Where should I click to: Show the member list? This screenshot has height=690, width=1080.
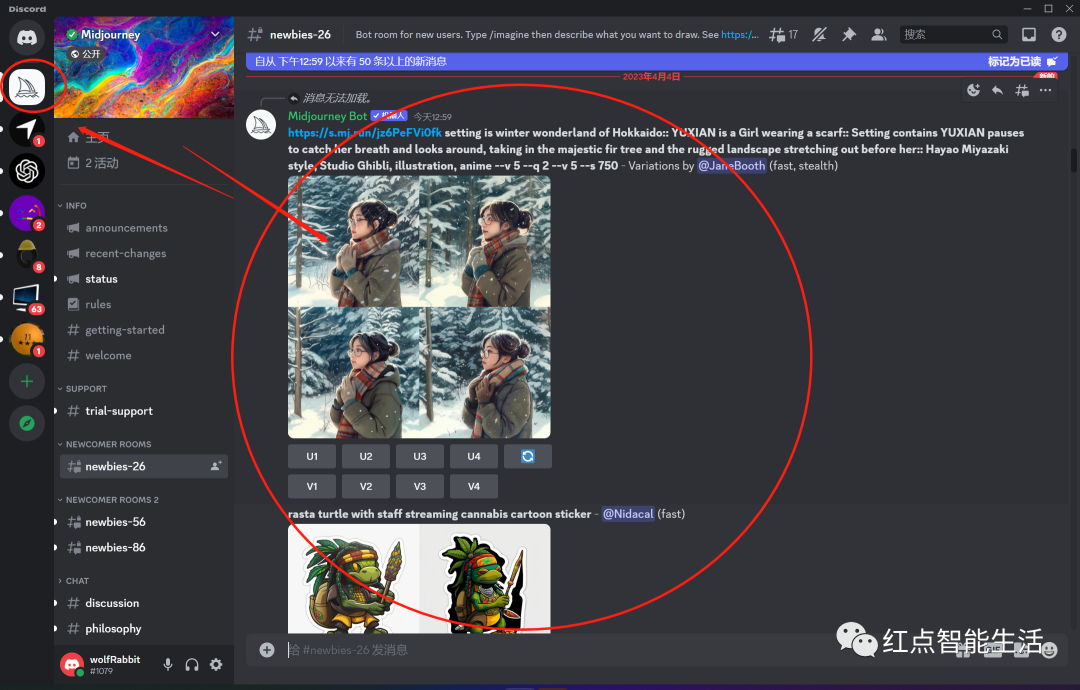(878, 33)
